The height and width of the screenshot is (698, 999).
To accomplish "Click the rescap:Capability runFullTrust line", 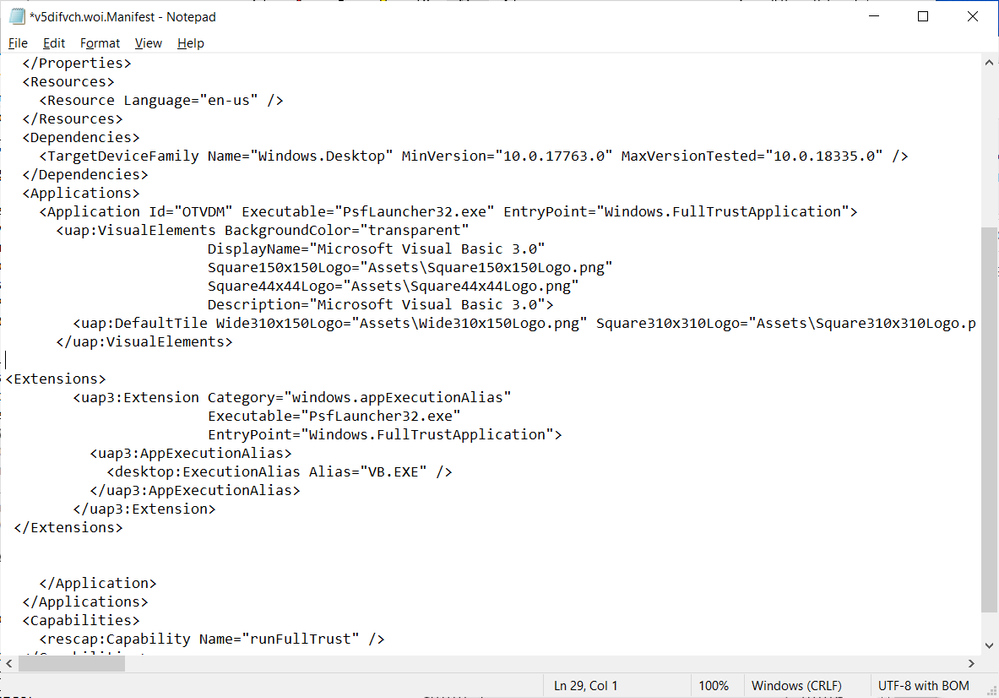I will (212, 639).
